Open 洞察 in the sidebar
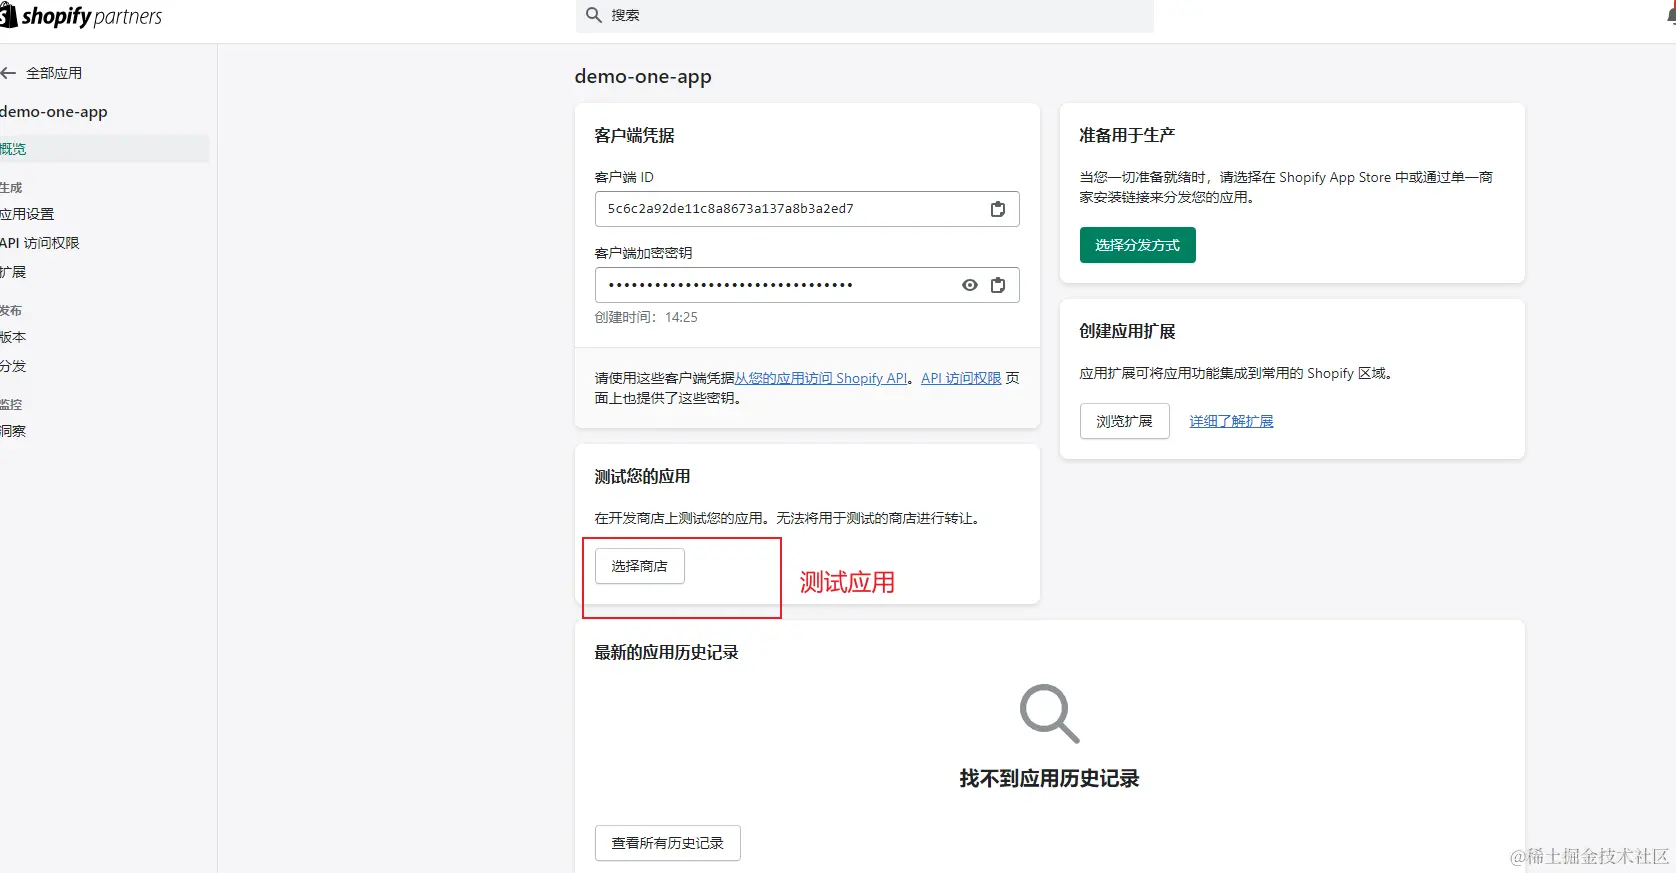This screenshot has height=873, width=1676. 13,431
